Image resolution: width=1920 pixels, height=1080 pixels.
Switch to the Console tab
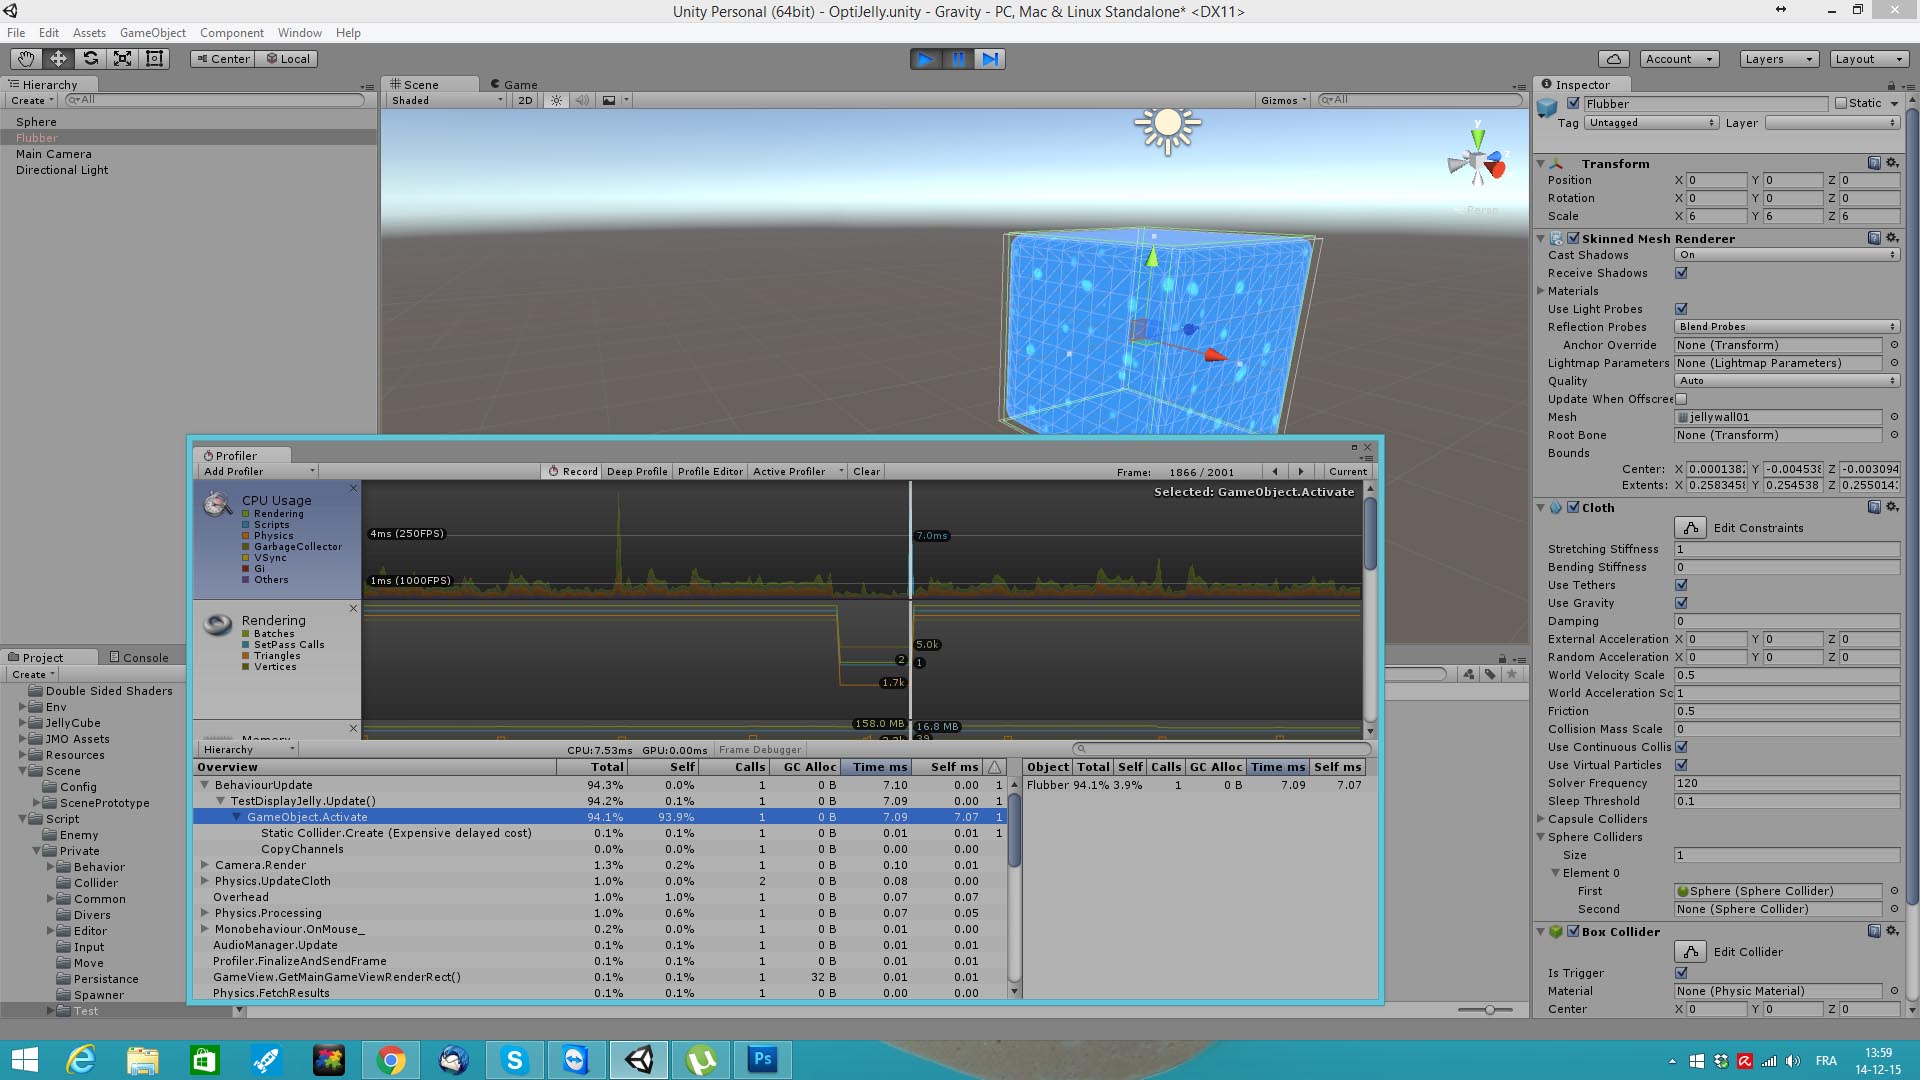point(138,657)
